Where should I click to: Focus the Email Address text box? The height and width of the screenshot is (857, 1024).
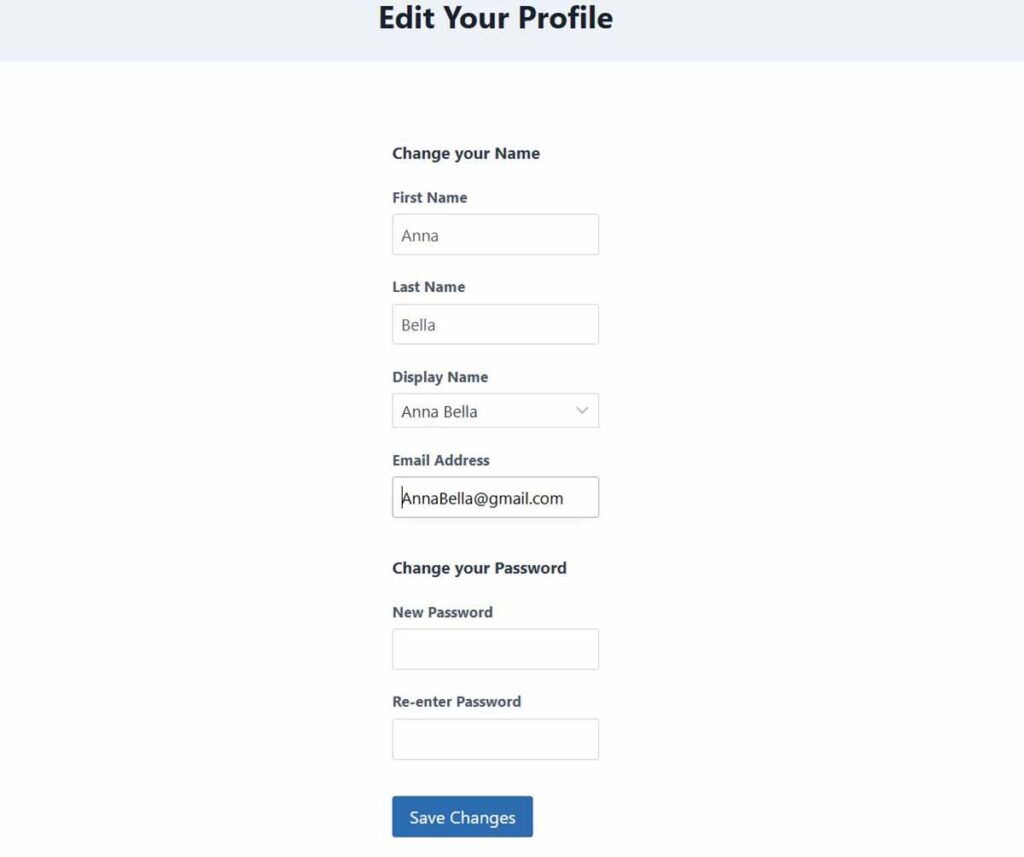(x=495, y=497)
